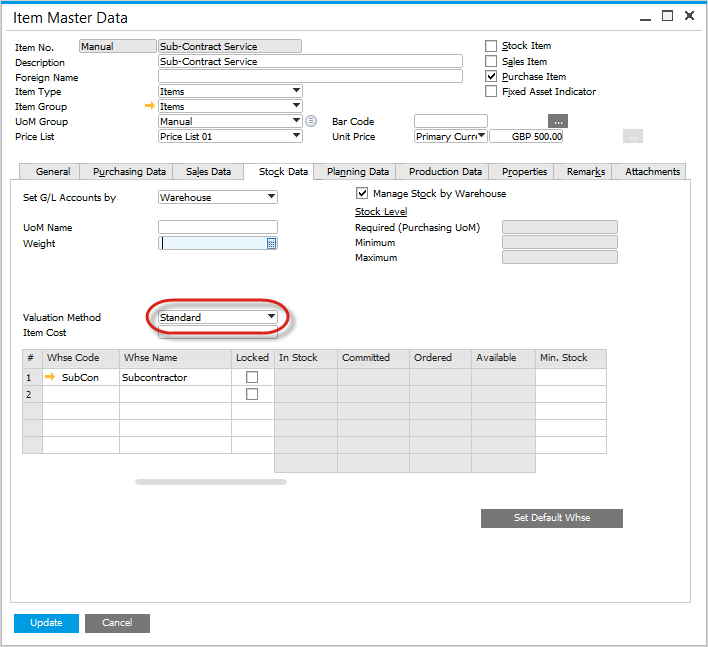Open the calculator icon in Weight field
Screen dimensions: 708x647
271,243
